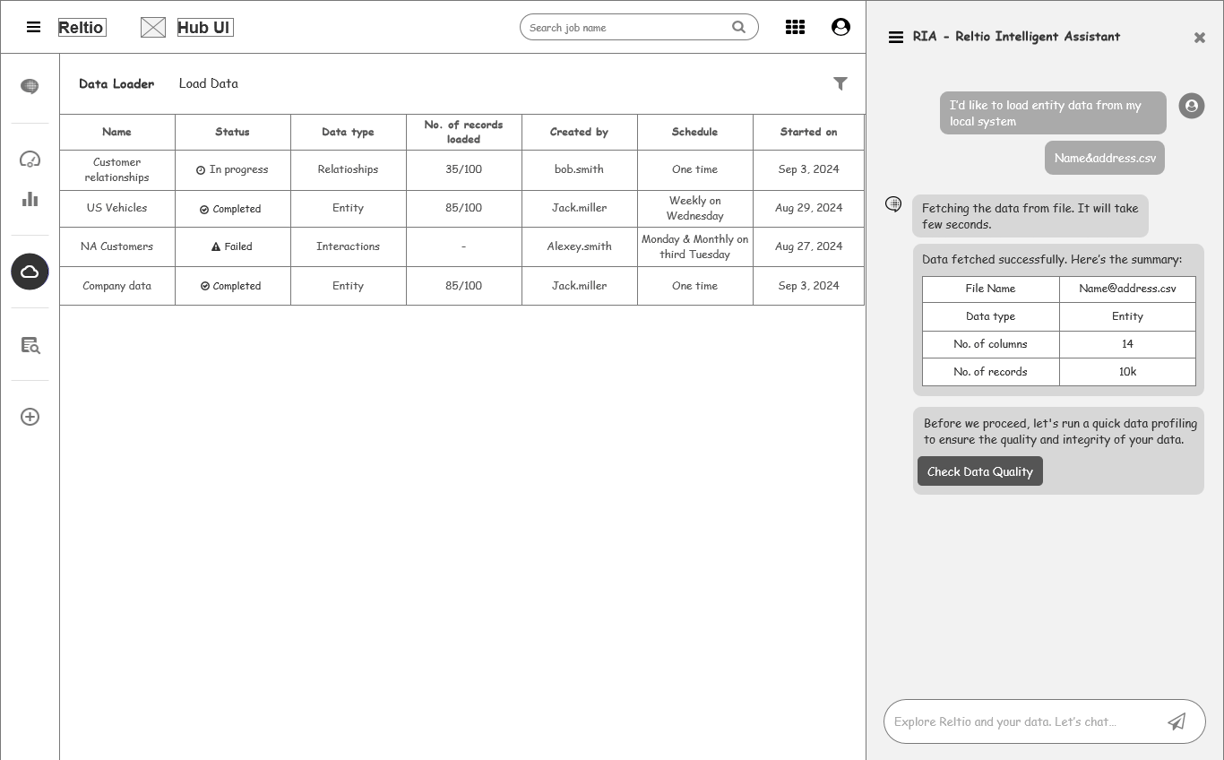The height and width of the screenshot is (760, 1224).
Task: Focus the Explore Reltio chat input
Action: [1045, 721]
